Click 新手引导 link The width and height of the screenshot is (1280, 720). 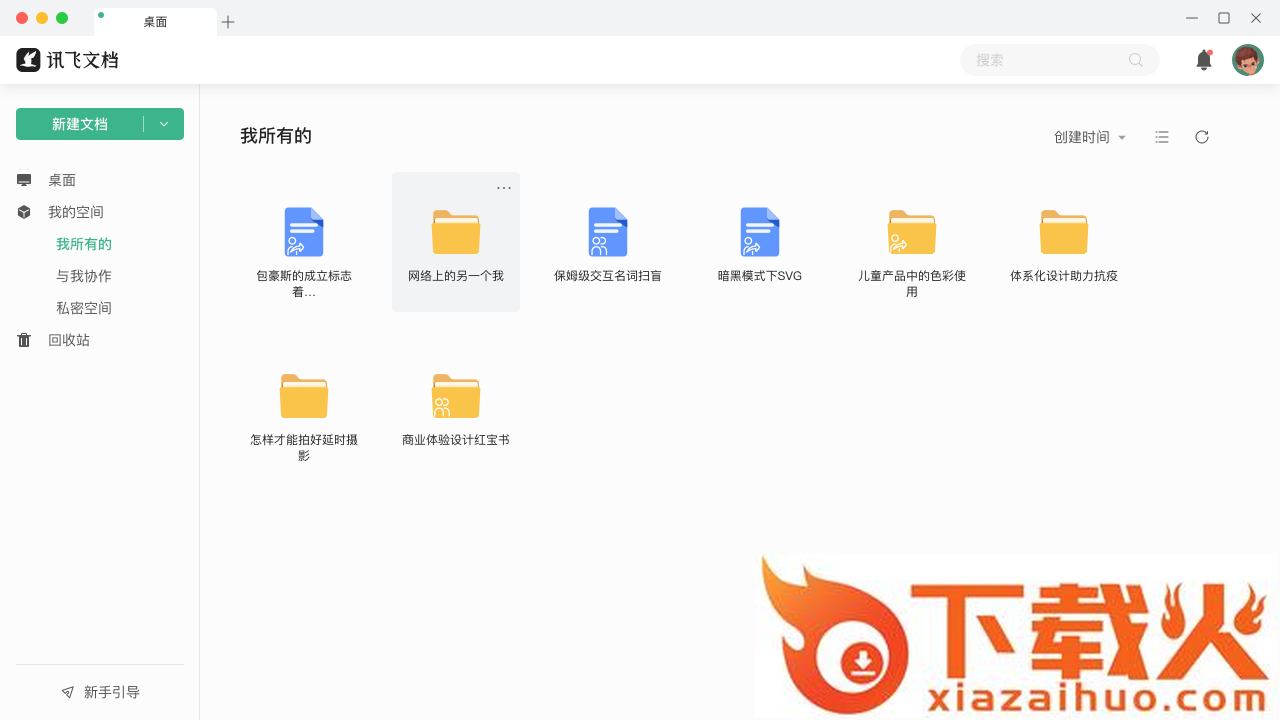(x=112, y=692)
